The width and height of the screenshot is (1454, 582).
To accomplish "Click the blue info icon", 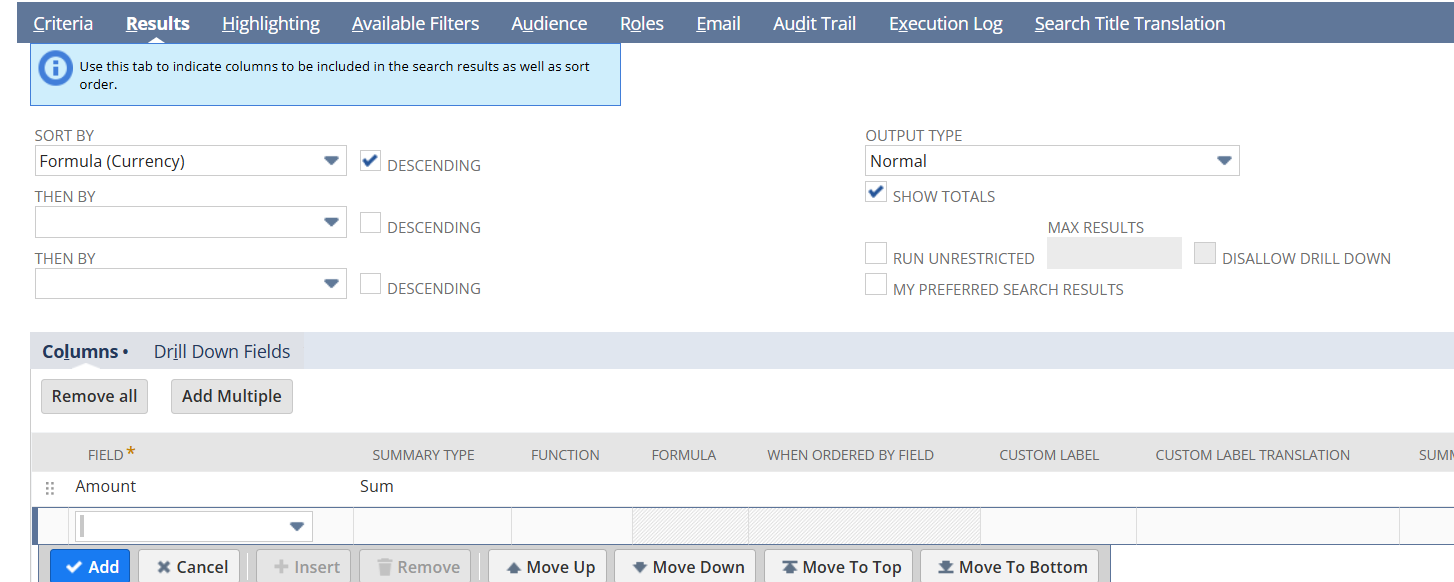I will tap(54, 68).
